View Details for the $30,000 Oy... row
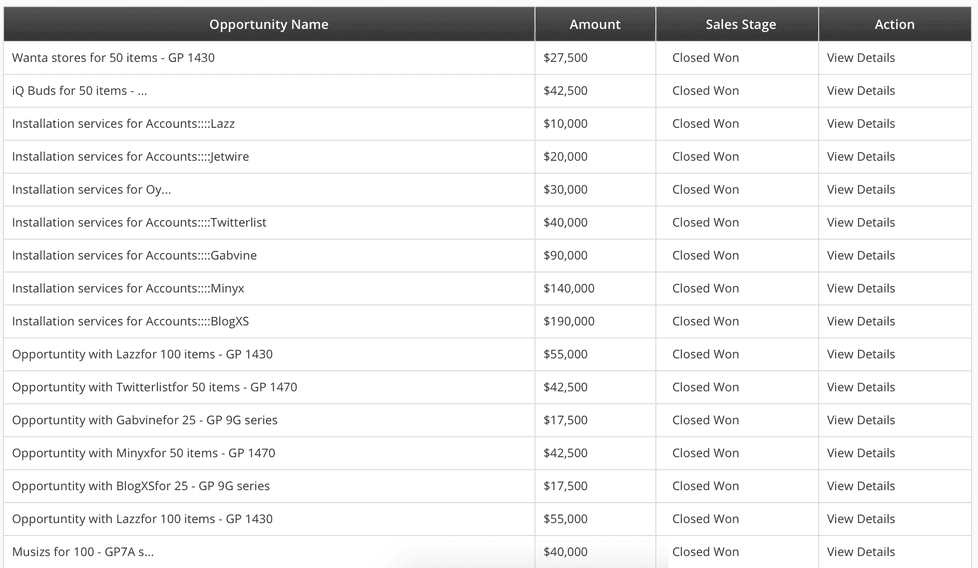The image size is (978, 568). pos(861,190)
